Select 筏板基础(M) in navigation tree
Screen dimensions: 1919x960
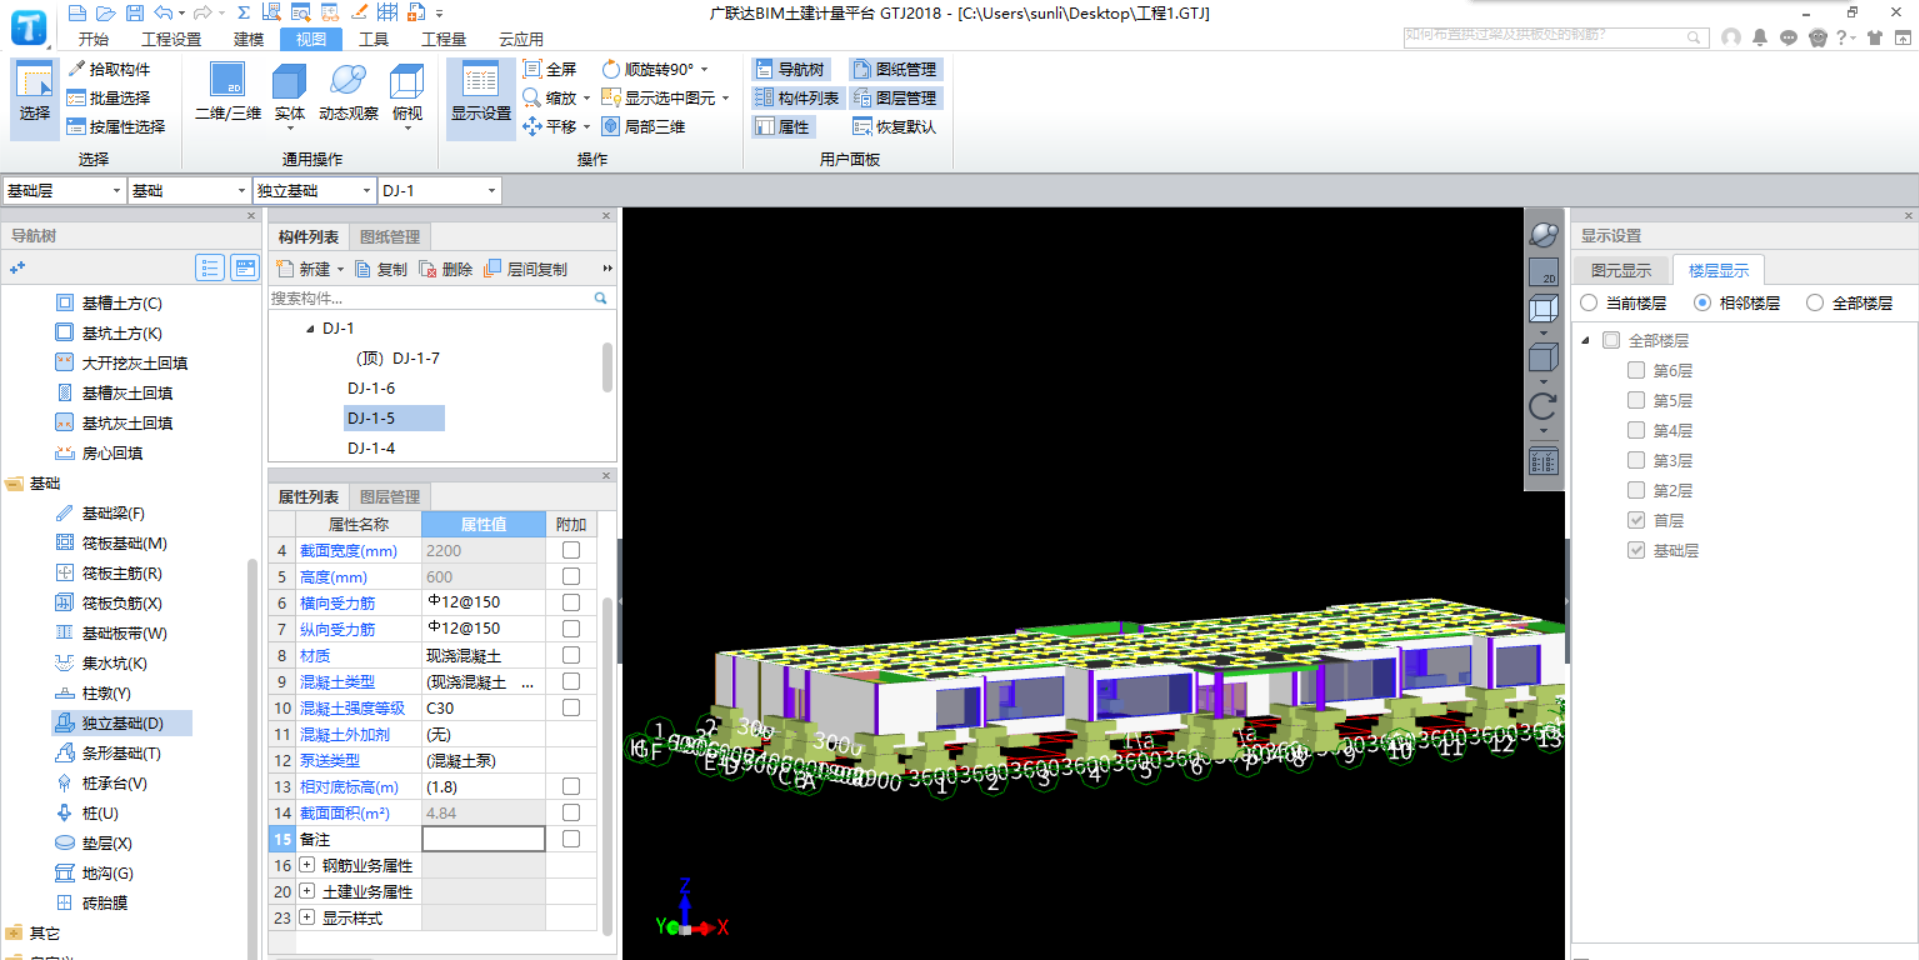(124, 543)
